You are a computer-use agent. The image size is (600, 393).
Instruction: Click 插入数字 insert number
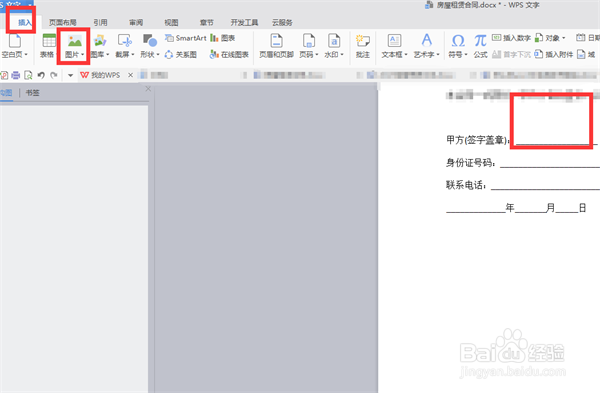pos(511,38)
